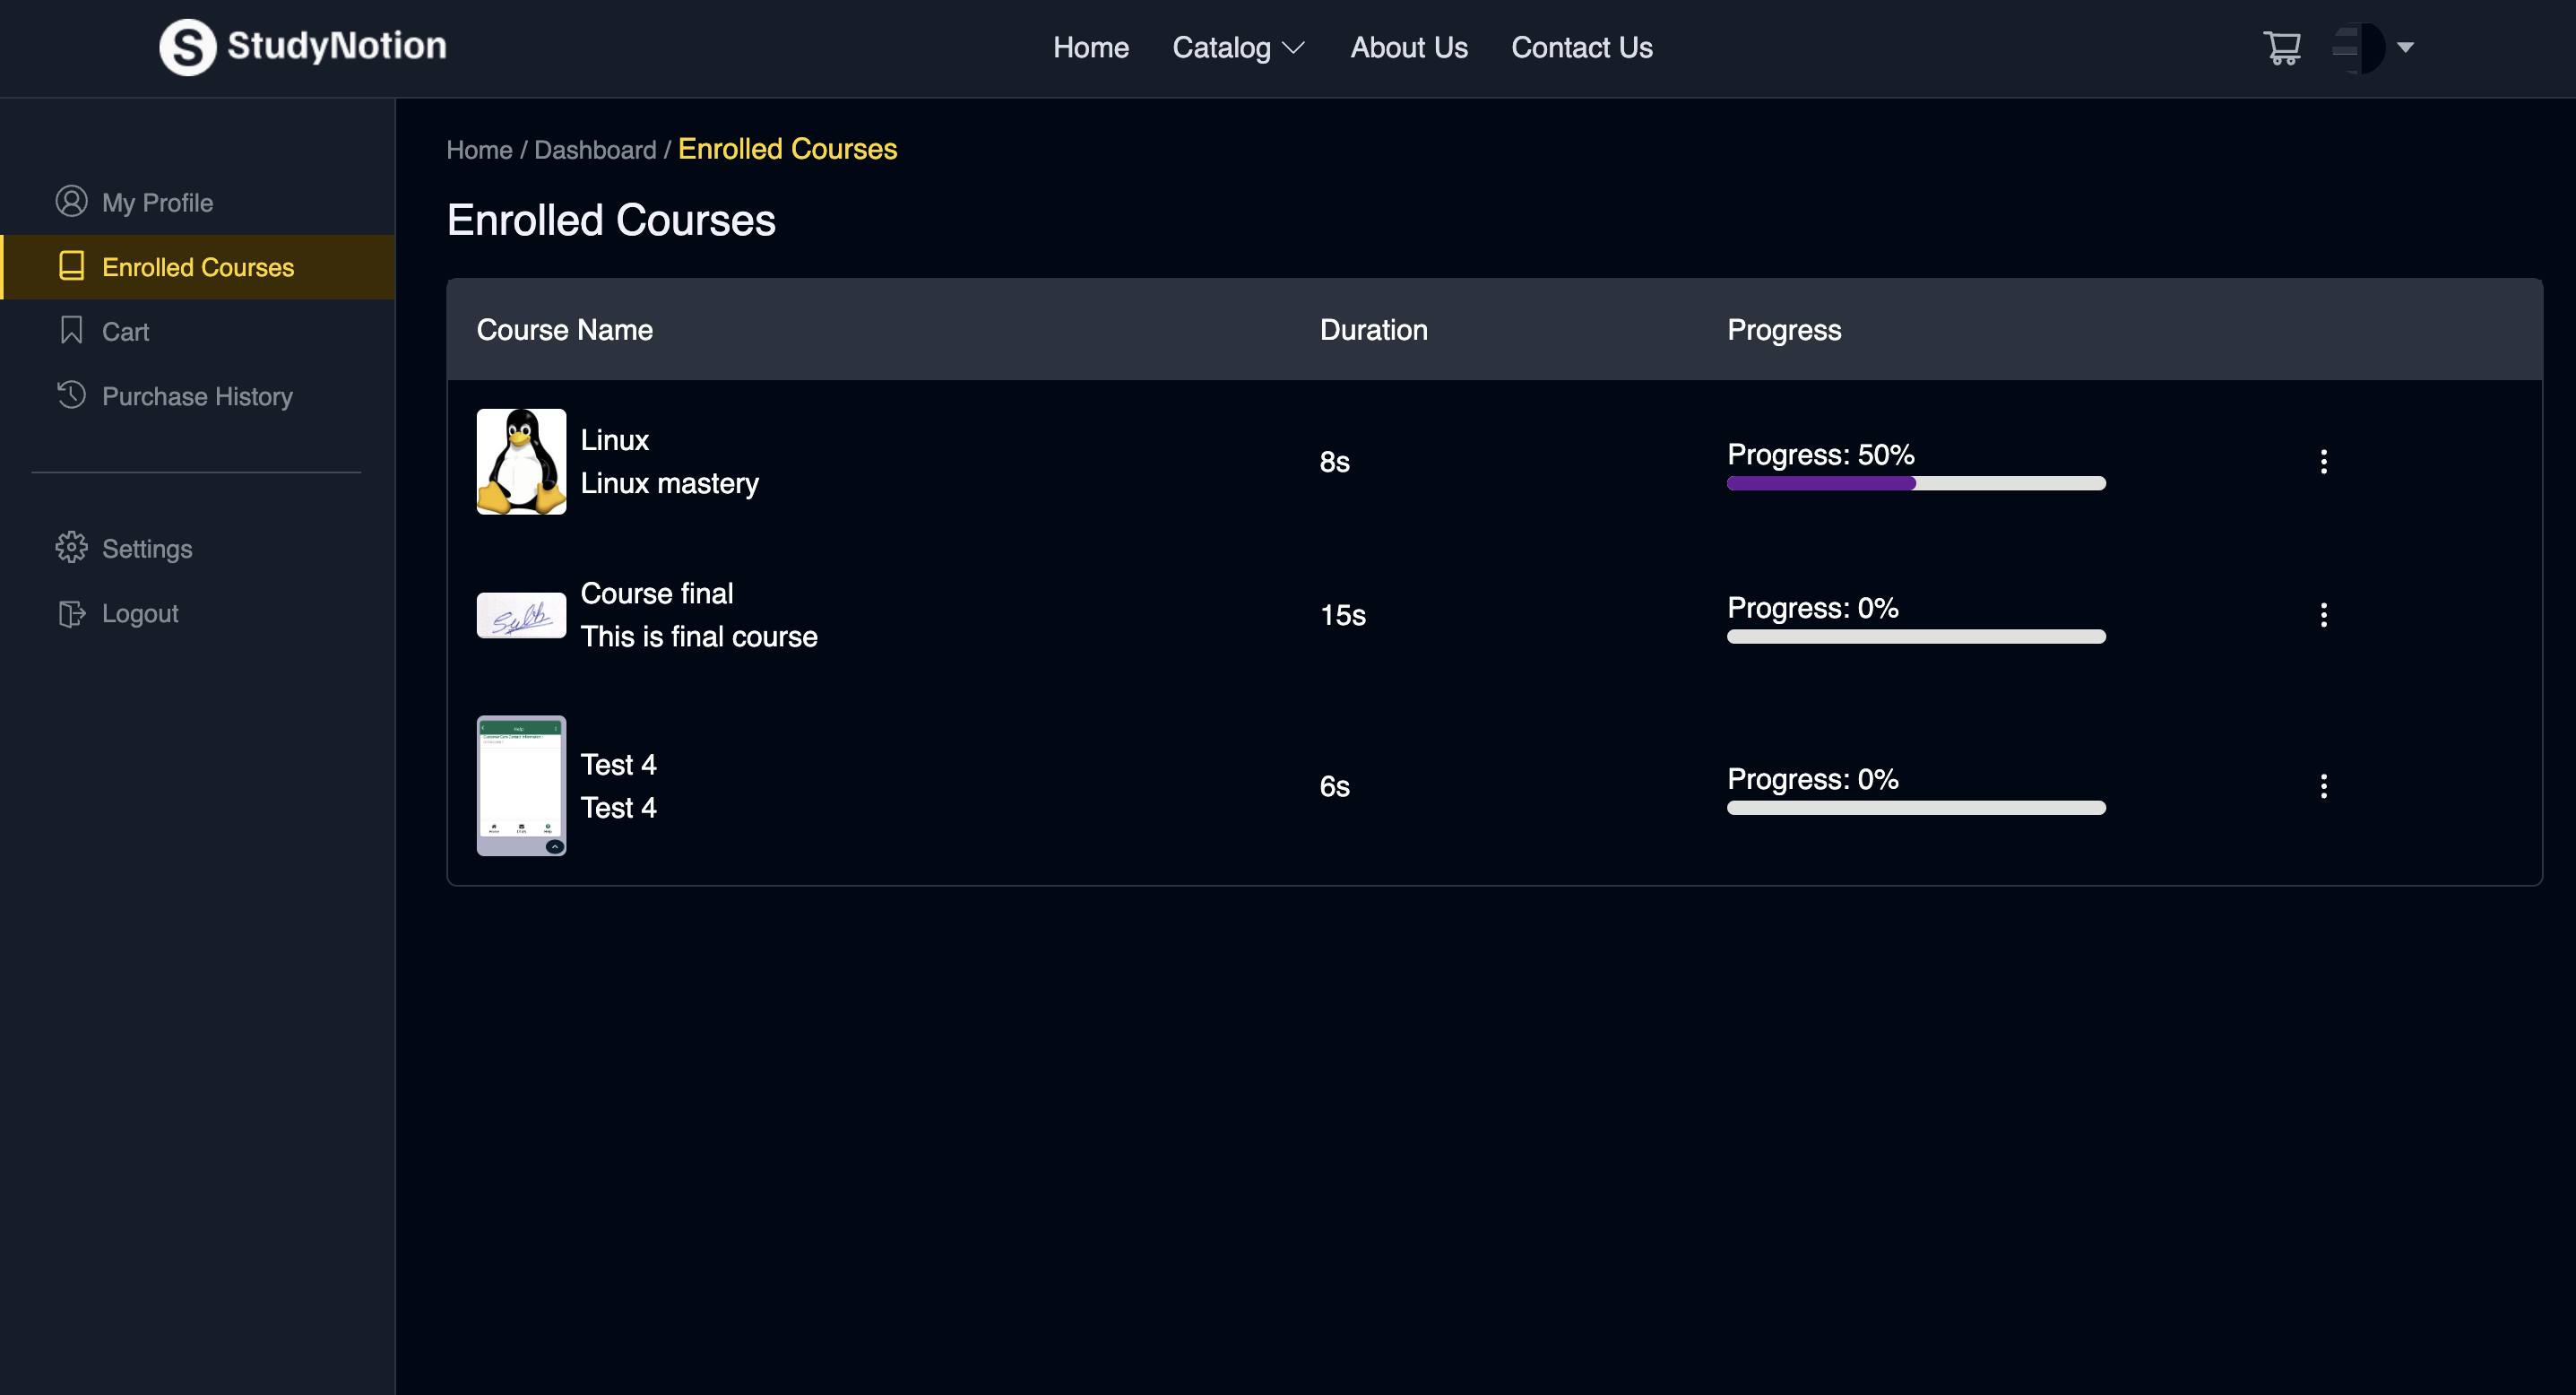Click the Logout door icon
2576x1395 pixels.
click(71, 612)
